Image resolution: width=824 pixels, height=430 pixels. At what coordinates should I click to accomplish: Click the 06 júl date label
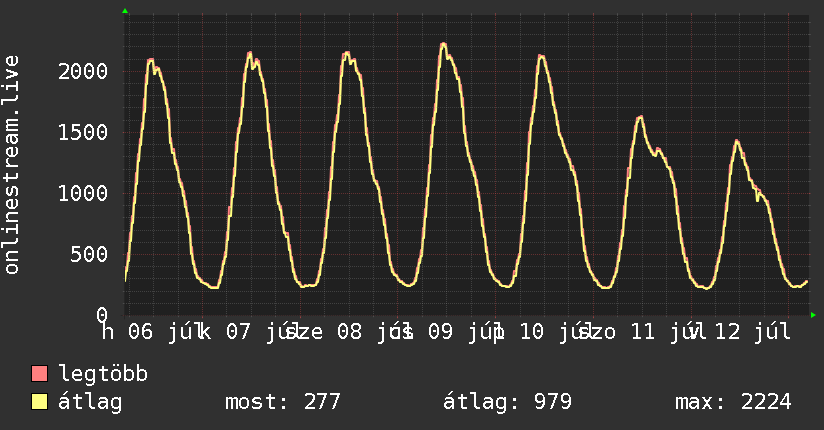(164, 332)
